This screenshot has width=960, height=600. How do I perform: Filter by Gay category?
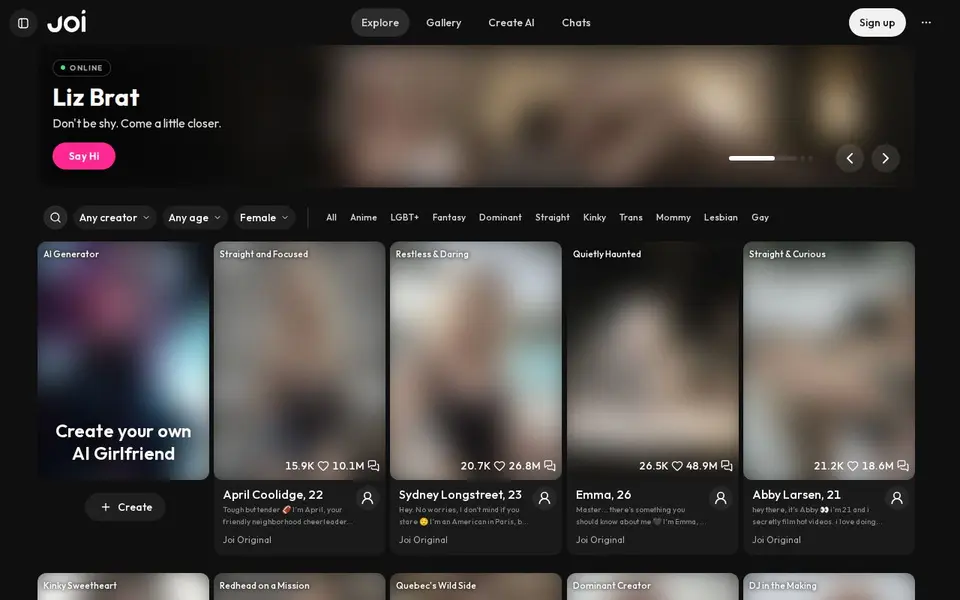click(760, 217)
